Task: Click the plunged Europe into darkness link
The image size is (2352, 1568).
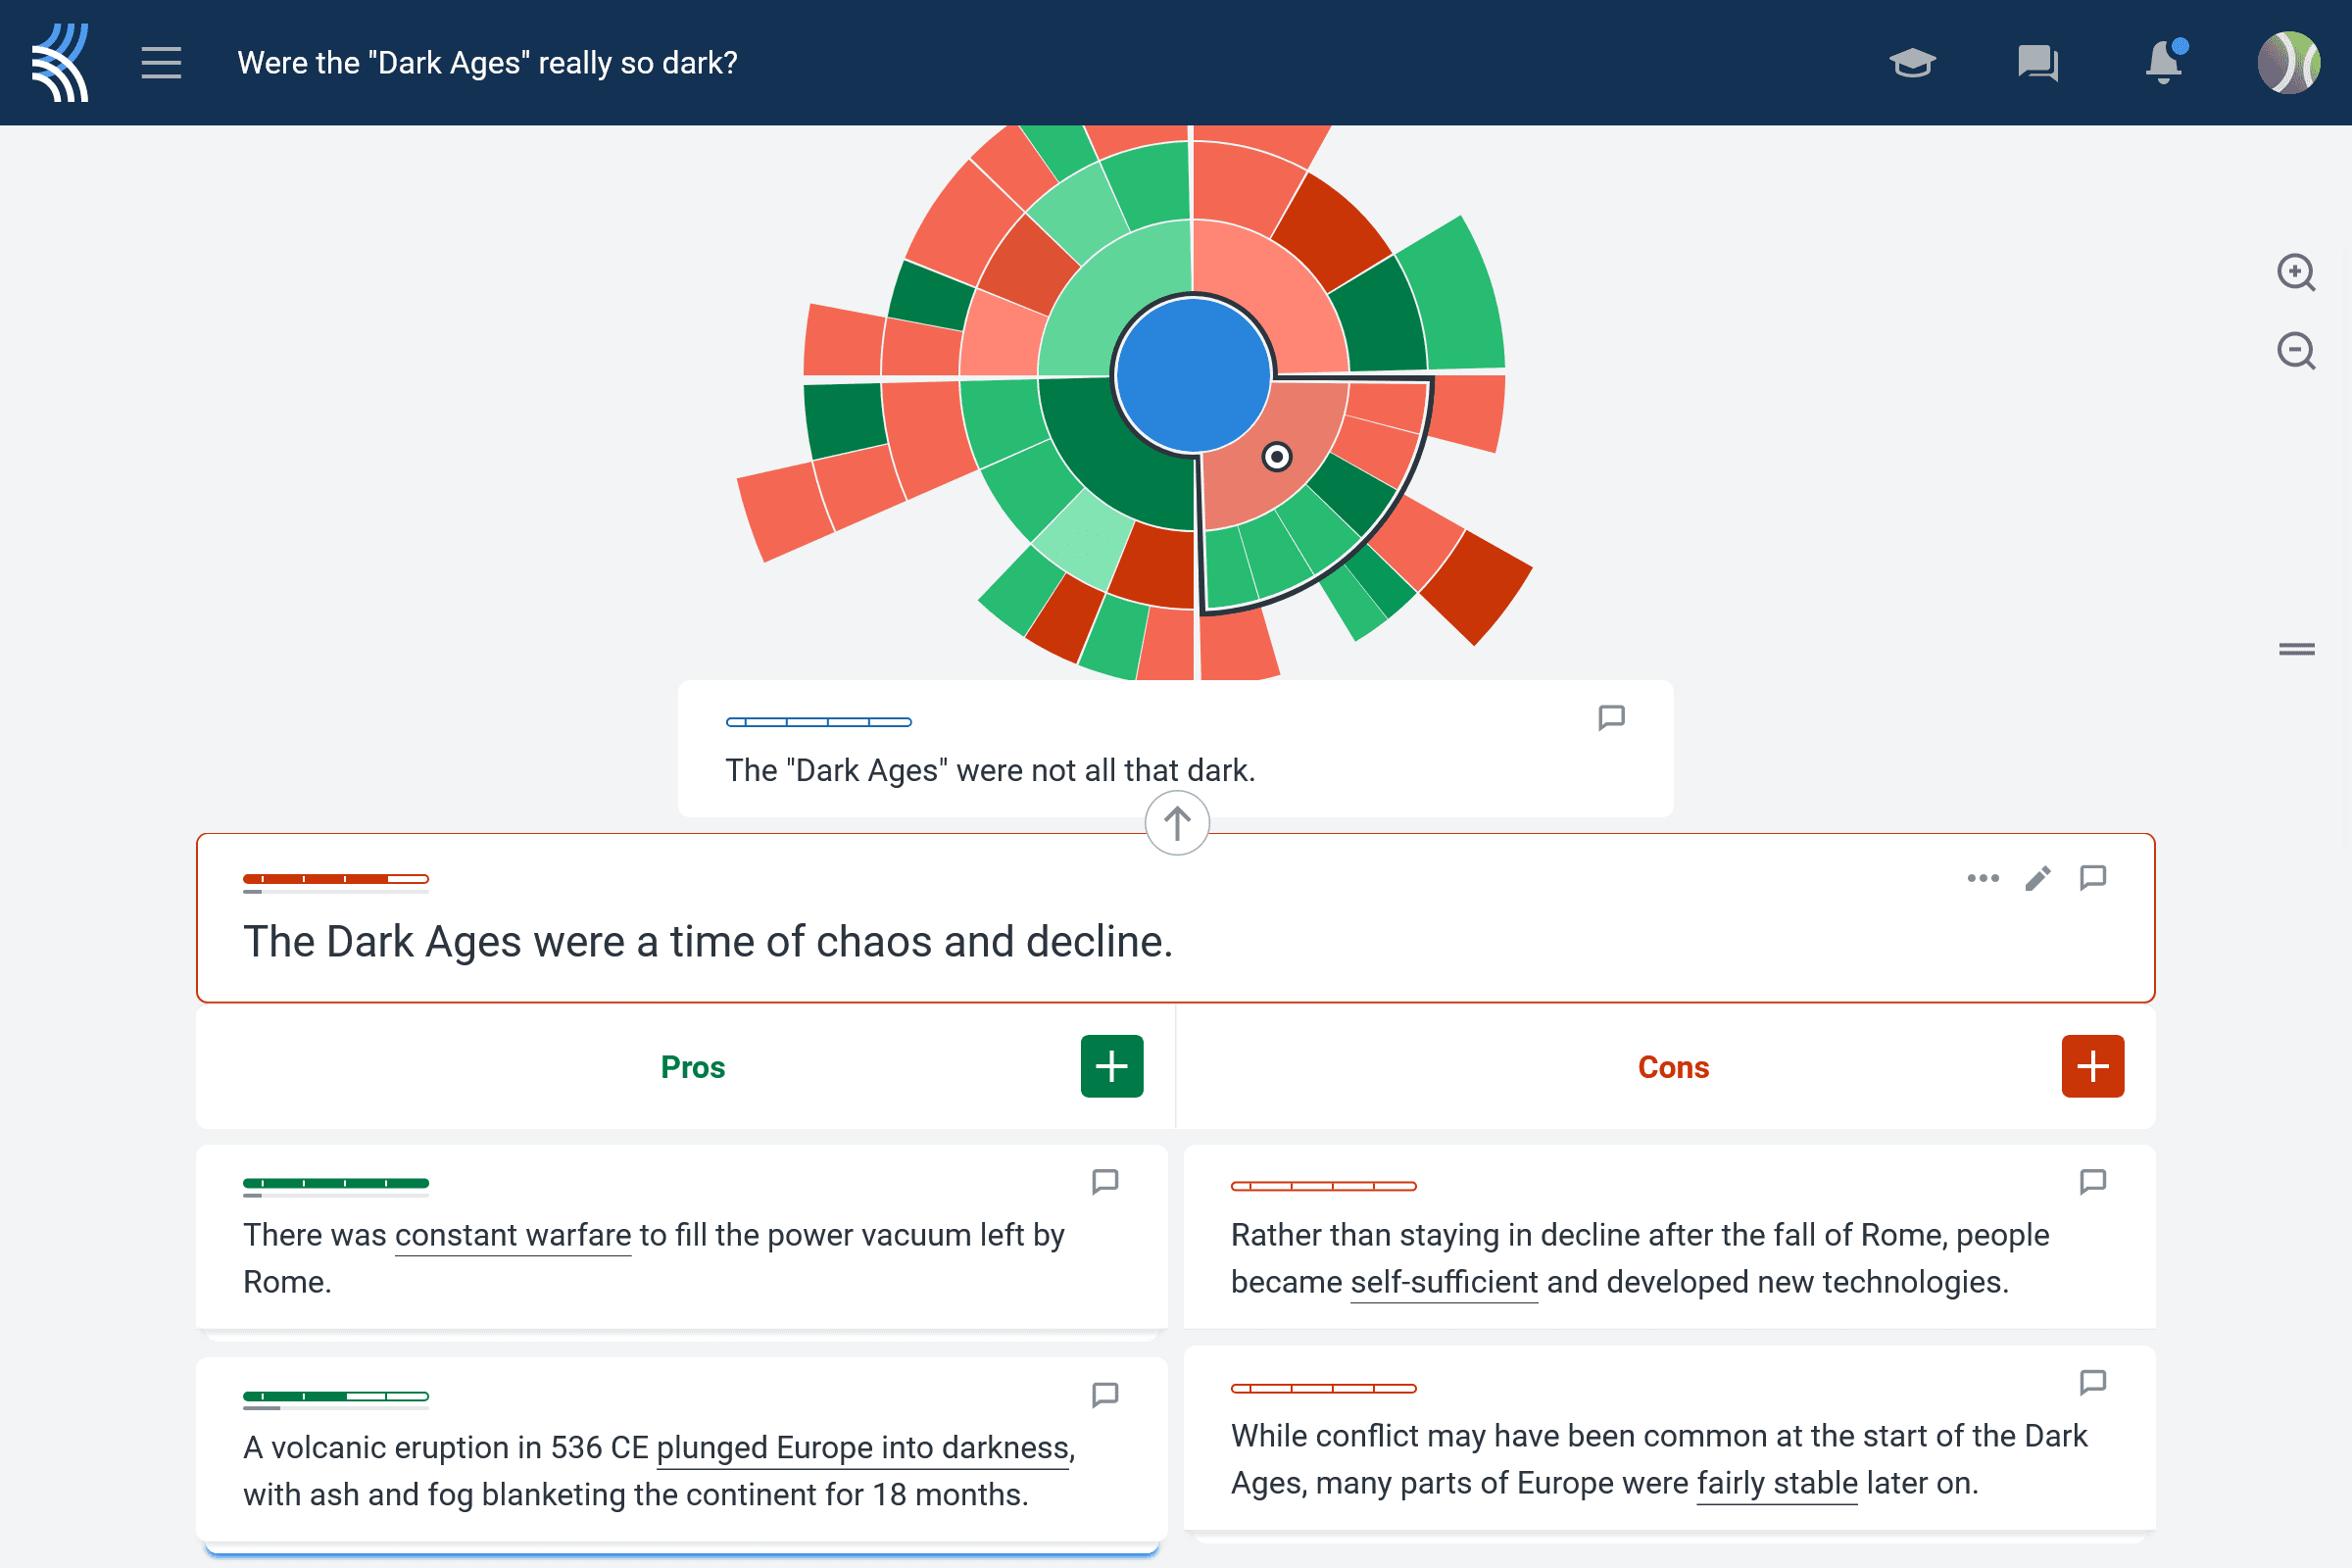Action: (x=840, y=1437)
